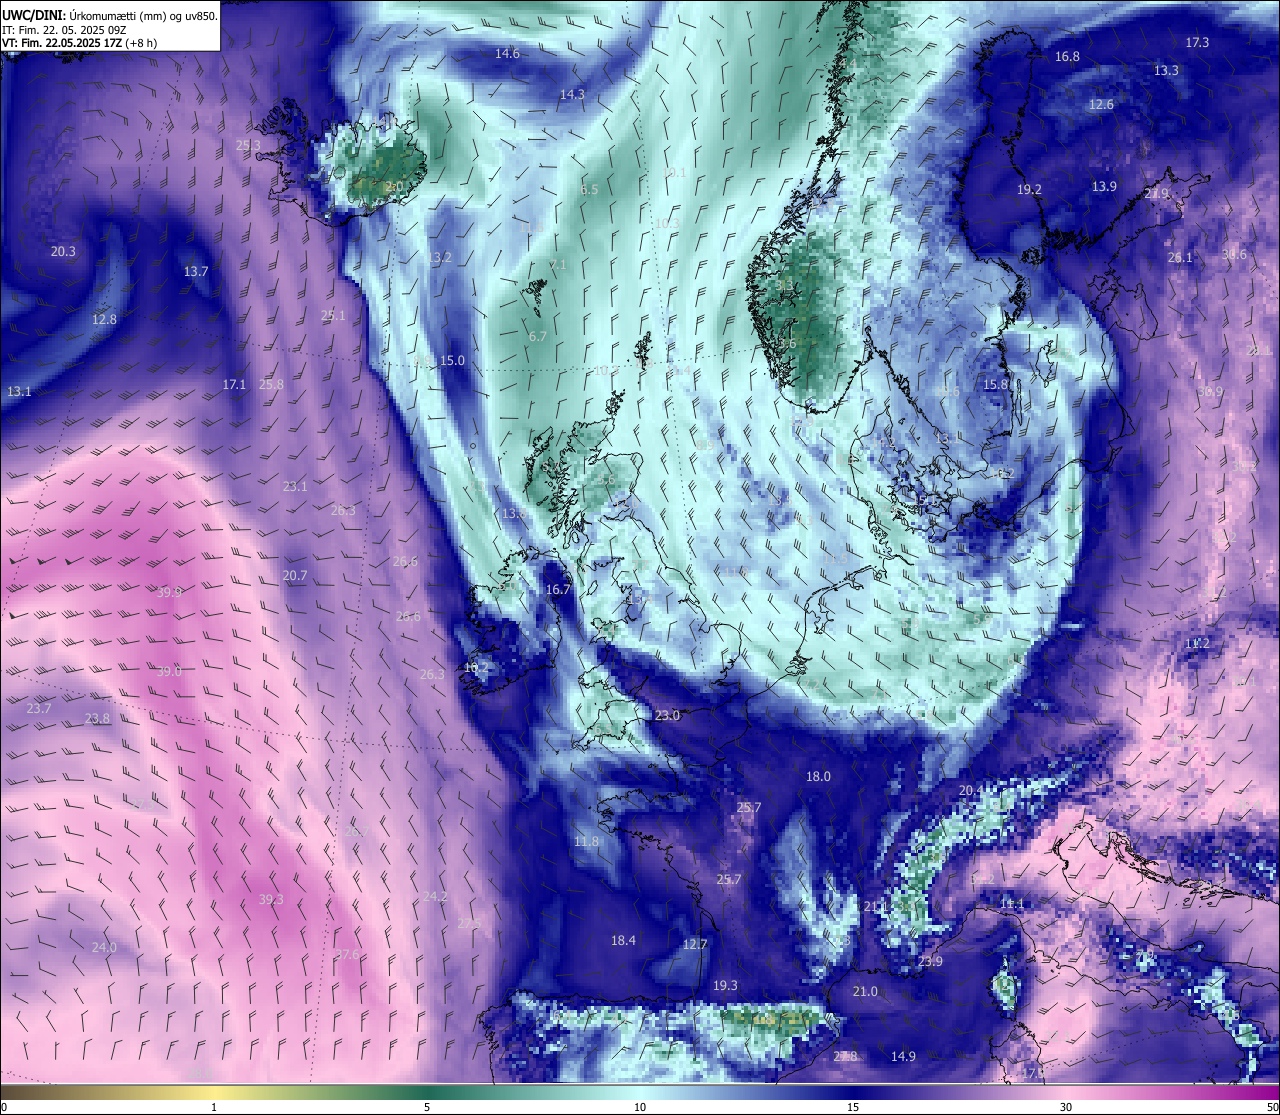Click the valid time "VT: Fim. 22.05.2025 17Z (+8 h)"
Viewport: 1280px width, 1115px height.
pyautogui.click(x=79, y=43)
